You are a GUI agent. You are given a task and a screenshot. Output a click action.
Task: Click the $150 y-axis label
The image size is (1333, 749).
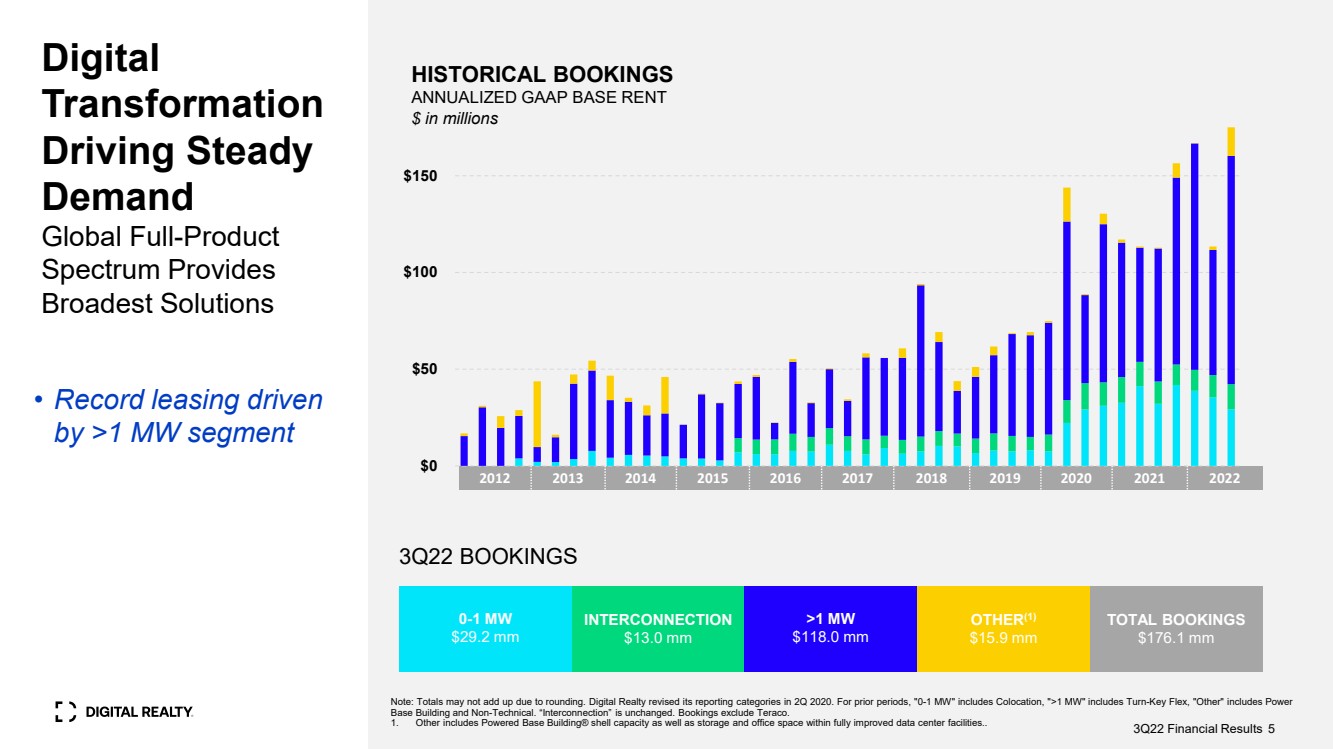pyautogui.click(x=420, y=176)
